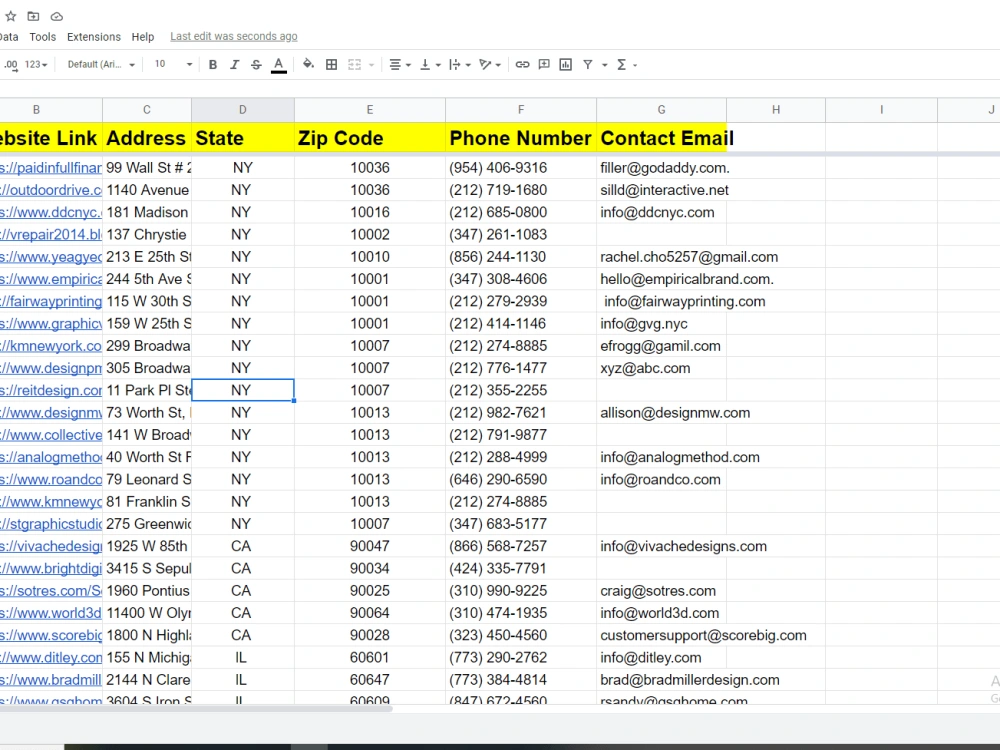This screenshot has width=1000, height=750.
Task: Select column D header
Action: [243, 110]
